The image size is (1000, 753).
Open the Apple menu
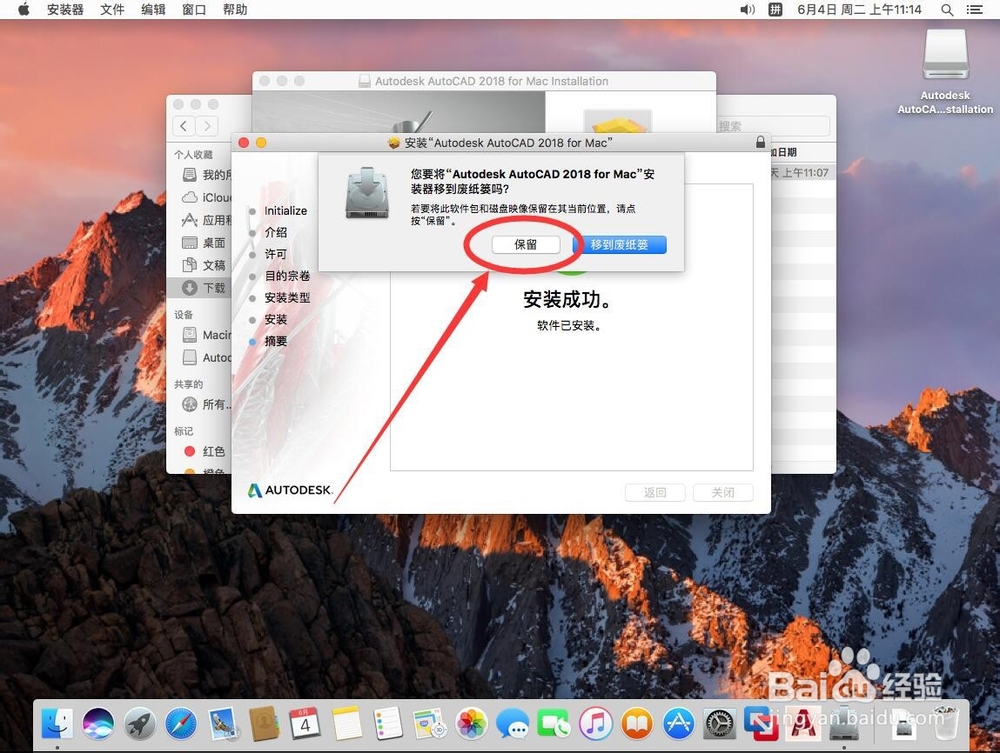point(24,9)
